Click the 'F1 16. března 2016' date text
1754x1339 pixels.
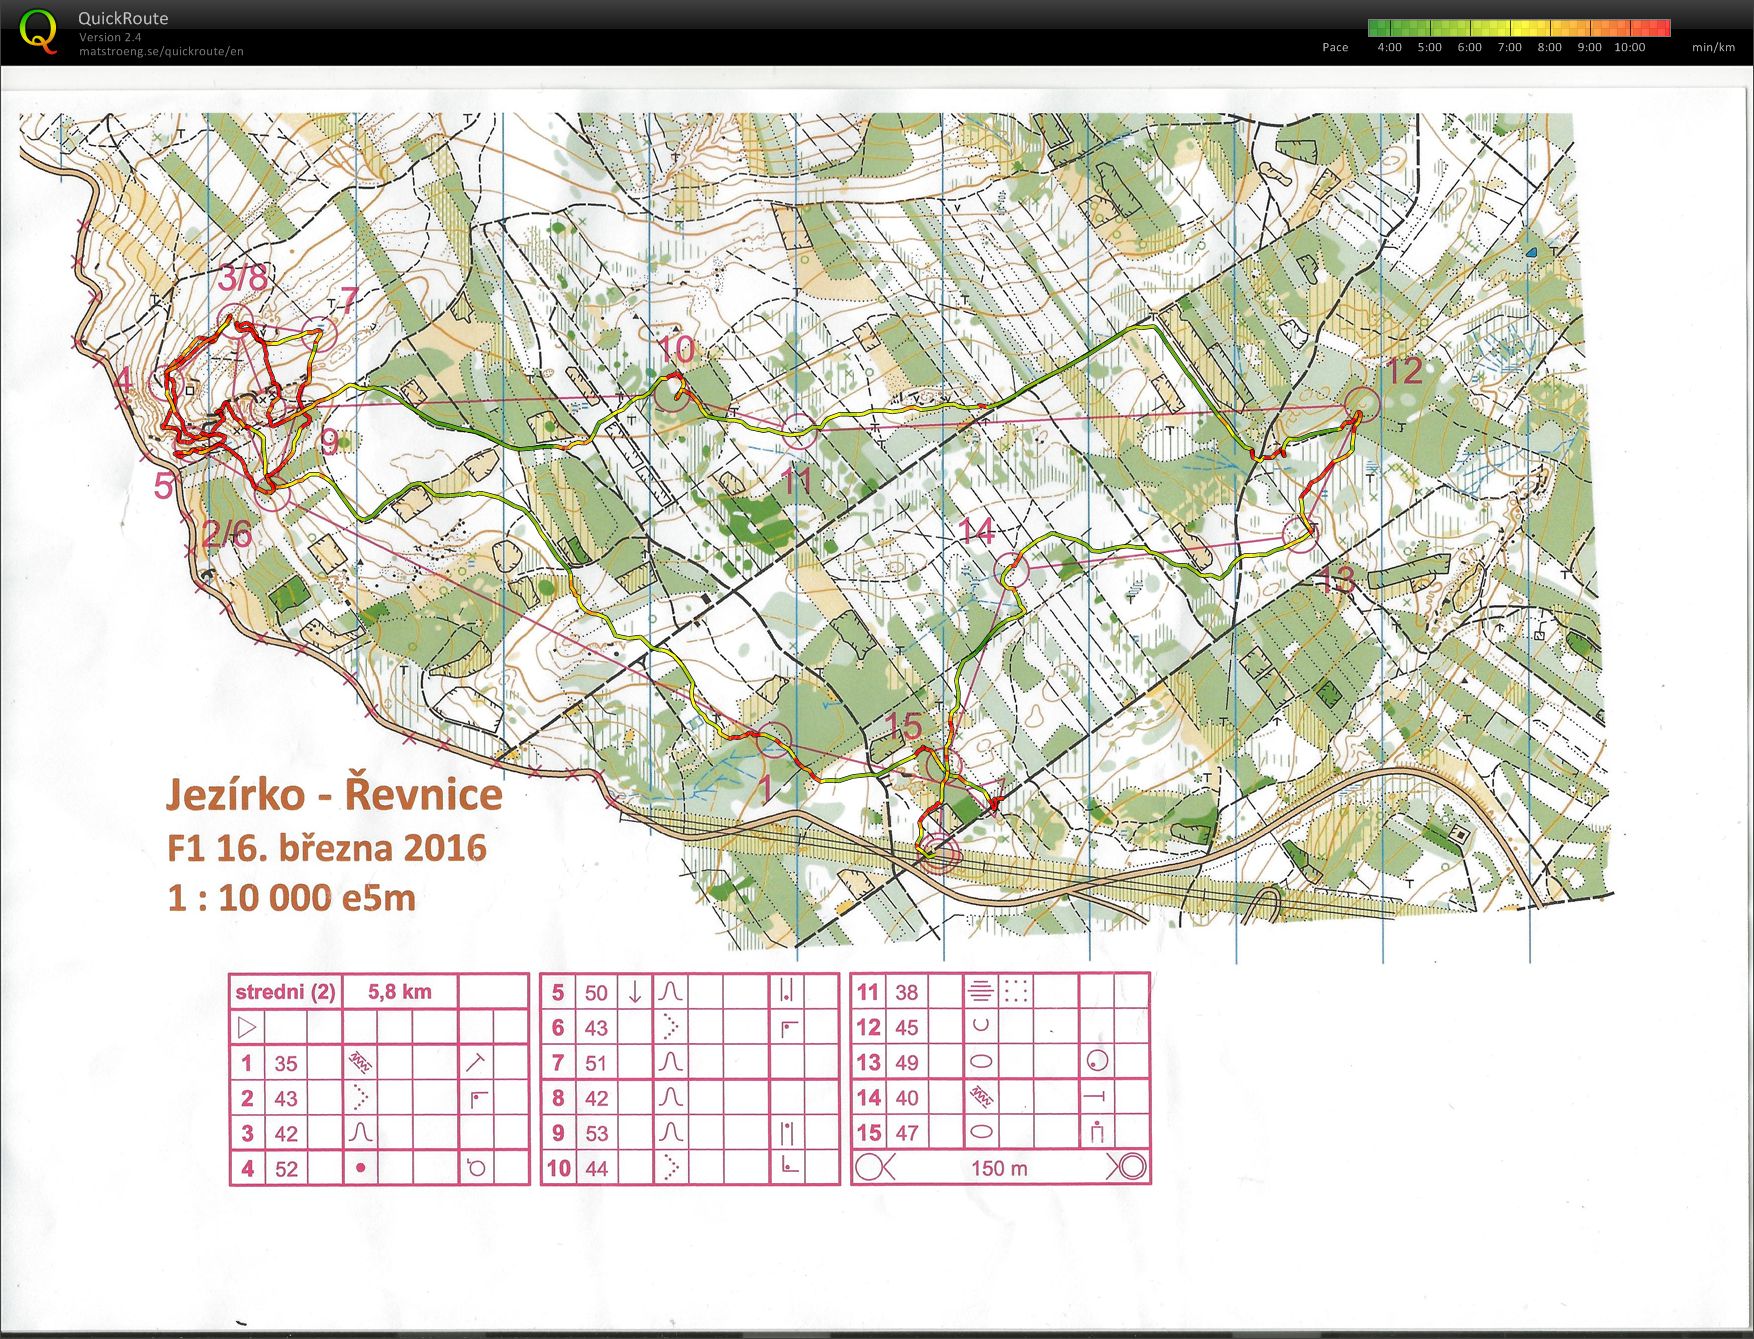click(326, 848)
